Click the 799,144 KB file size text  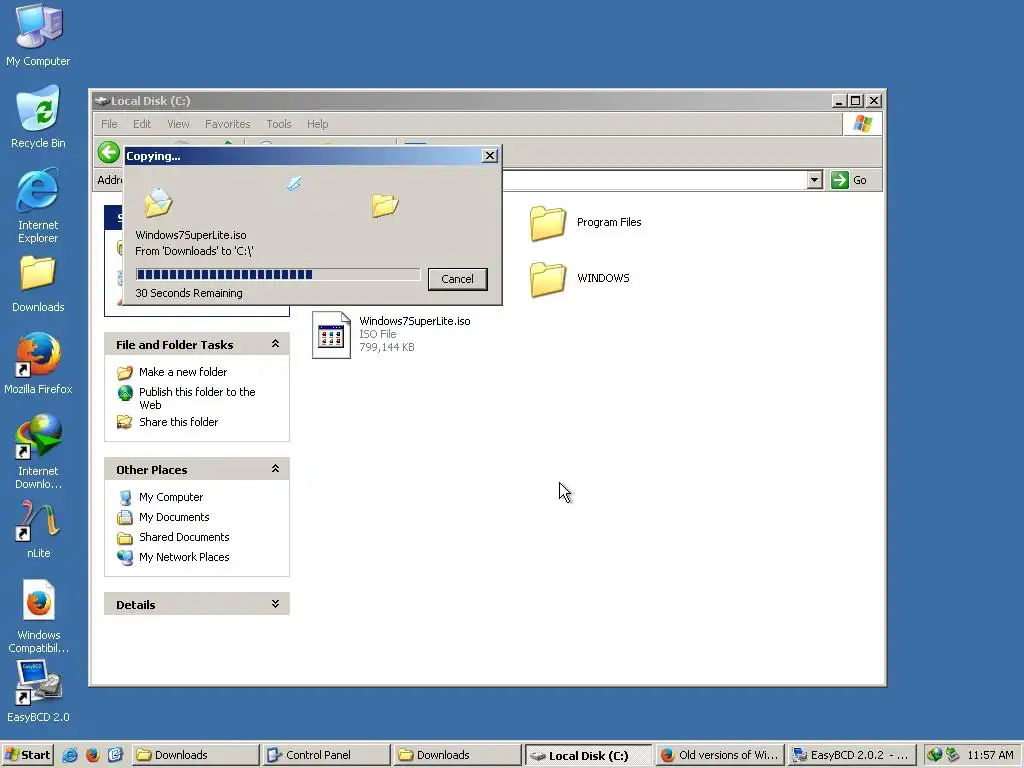[x=387, y=347]
